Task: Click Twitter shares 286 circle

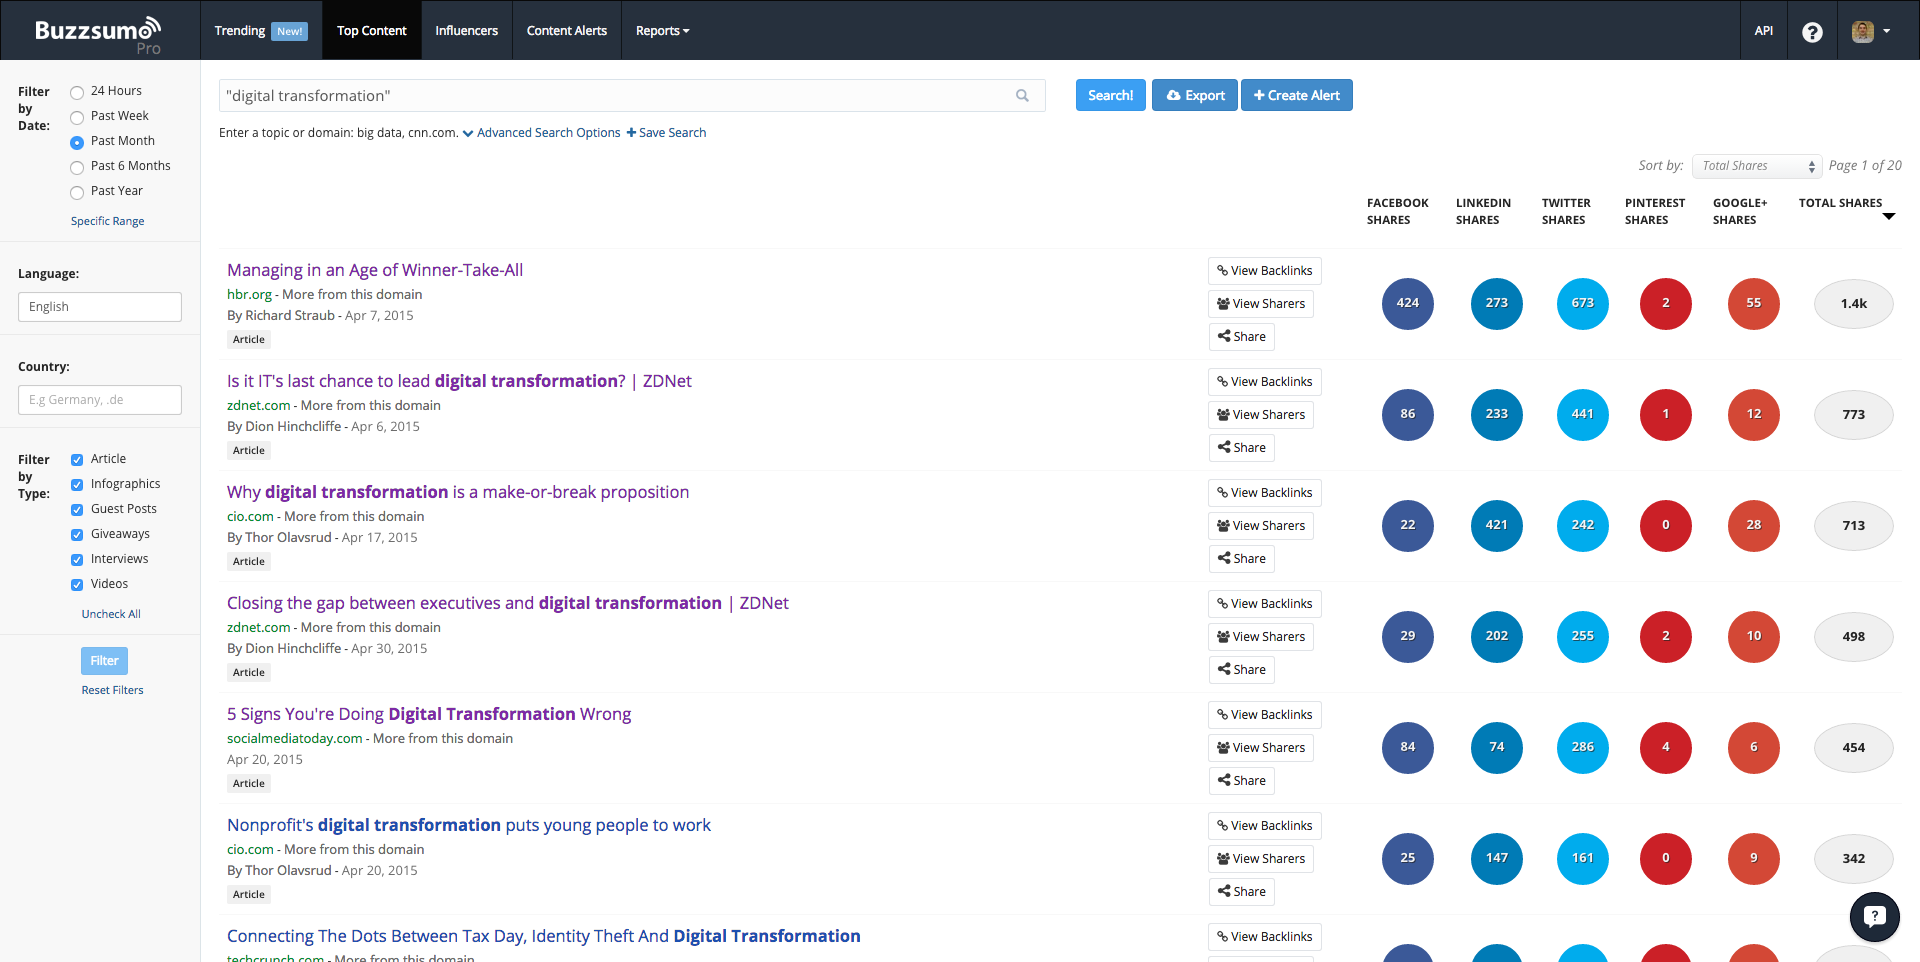Action: [1582, 747]
